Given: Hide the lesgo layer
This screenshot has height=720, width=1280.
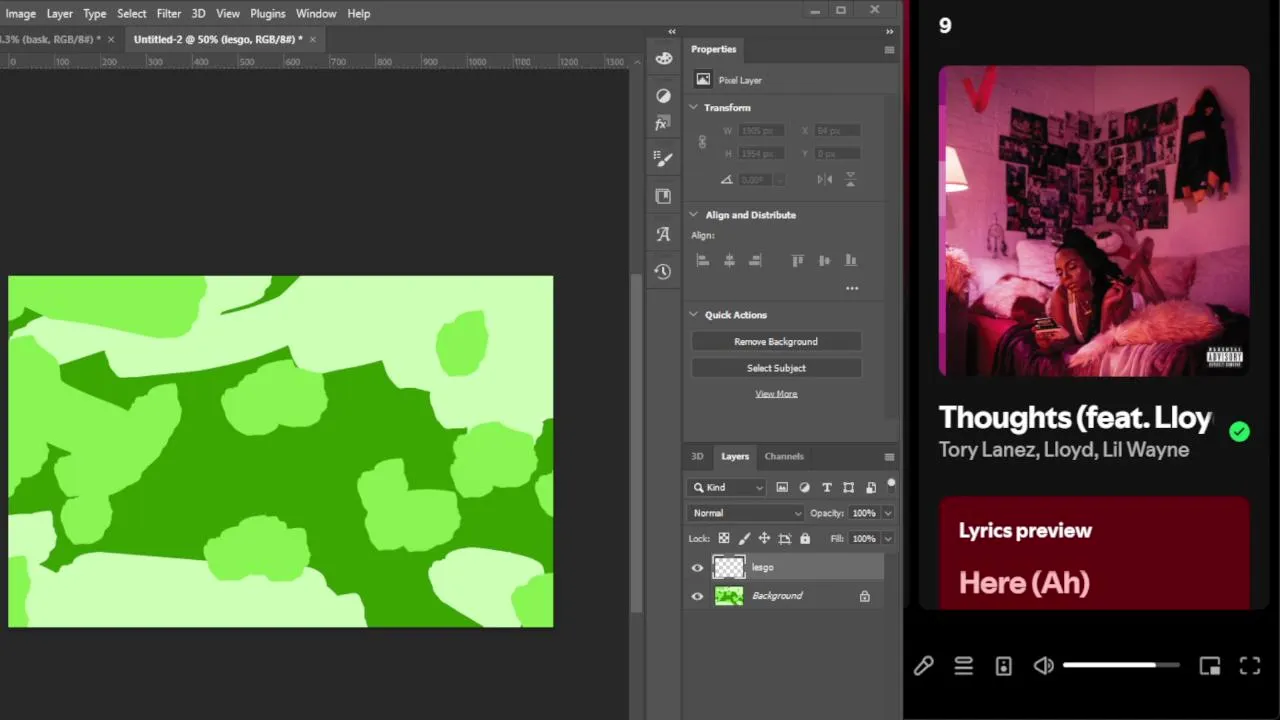Looking at the screenshot, I should coord(697,568).
